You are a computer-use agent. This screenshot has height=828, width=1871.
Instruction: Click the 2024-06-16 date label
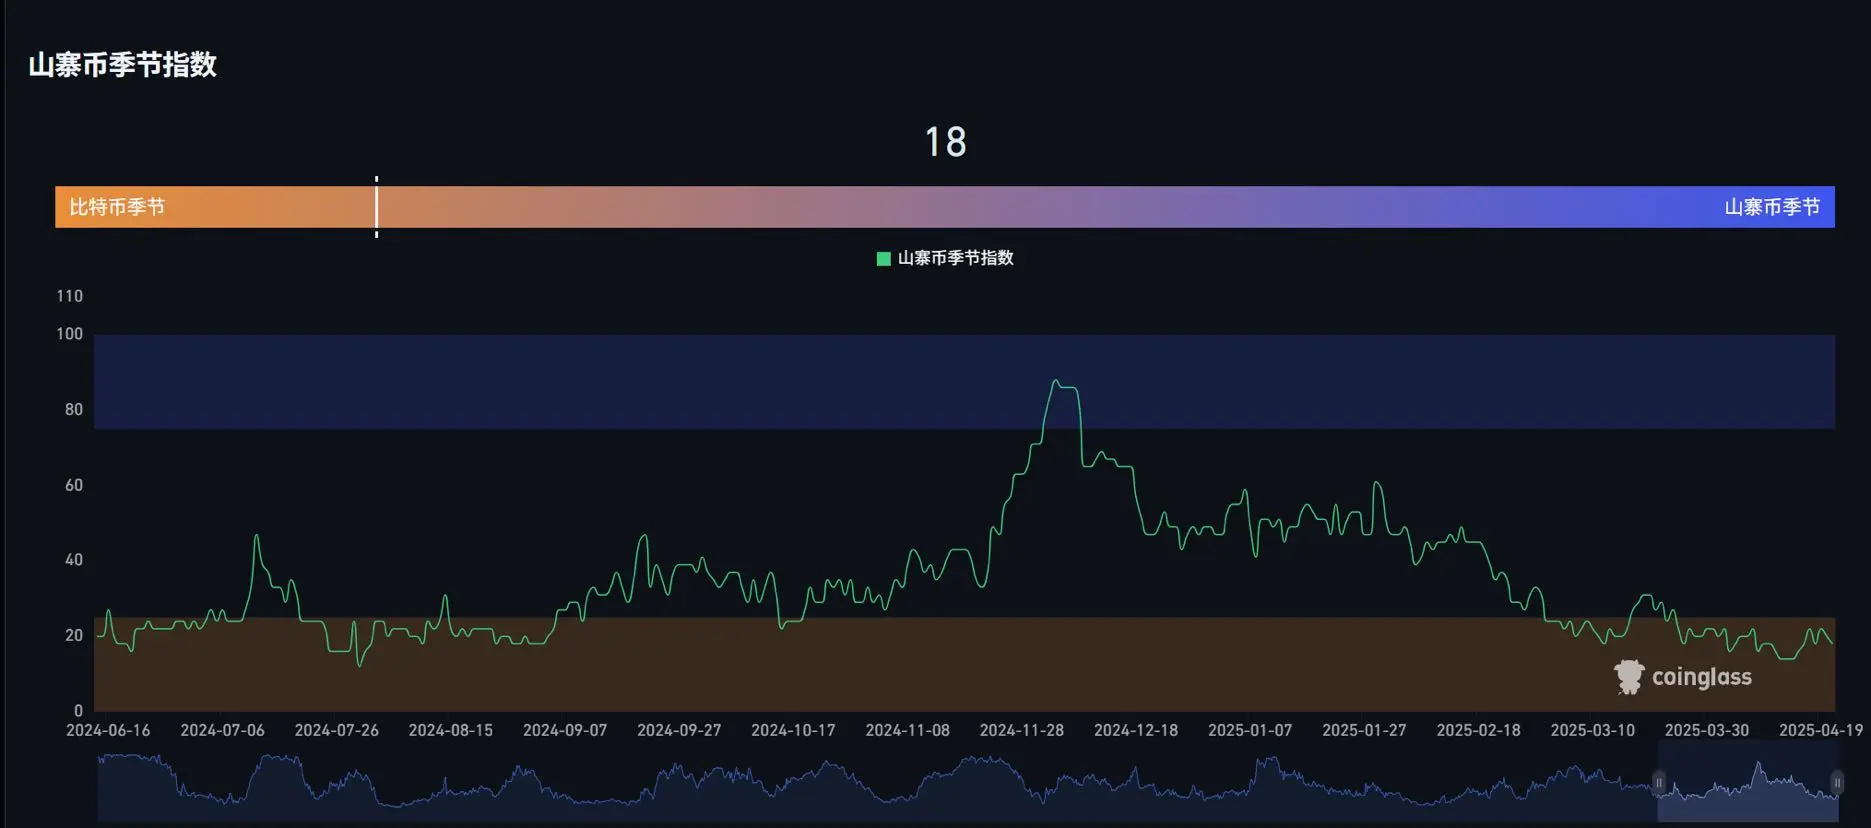tap(108, 730)
